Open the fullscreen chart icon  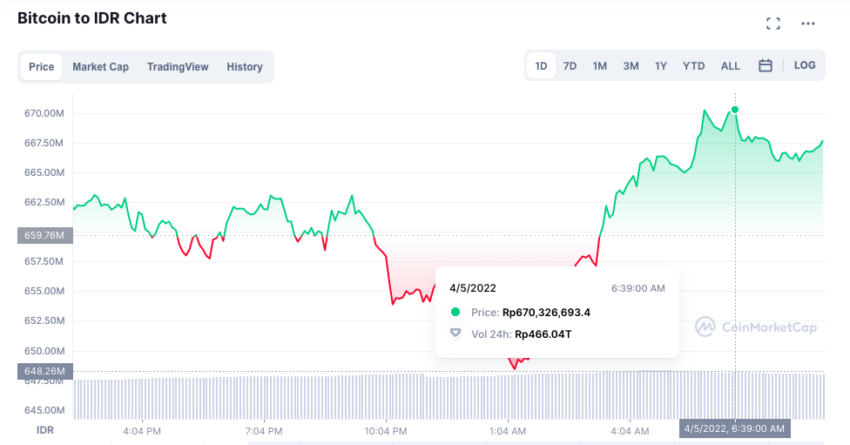click(x=773, y=23)
